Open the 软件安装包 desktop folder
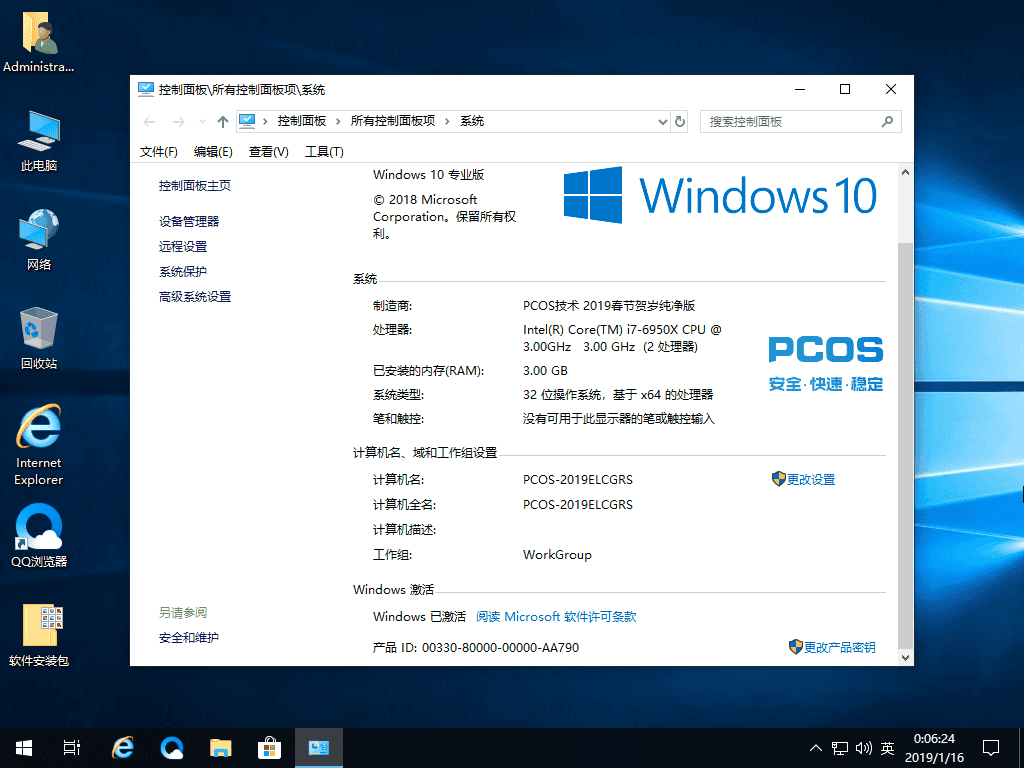This screenshot has height=768, width=1024. coord(39,635)
